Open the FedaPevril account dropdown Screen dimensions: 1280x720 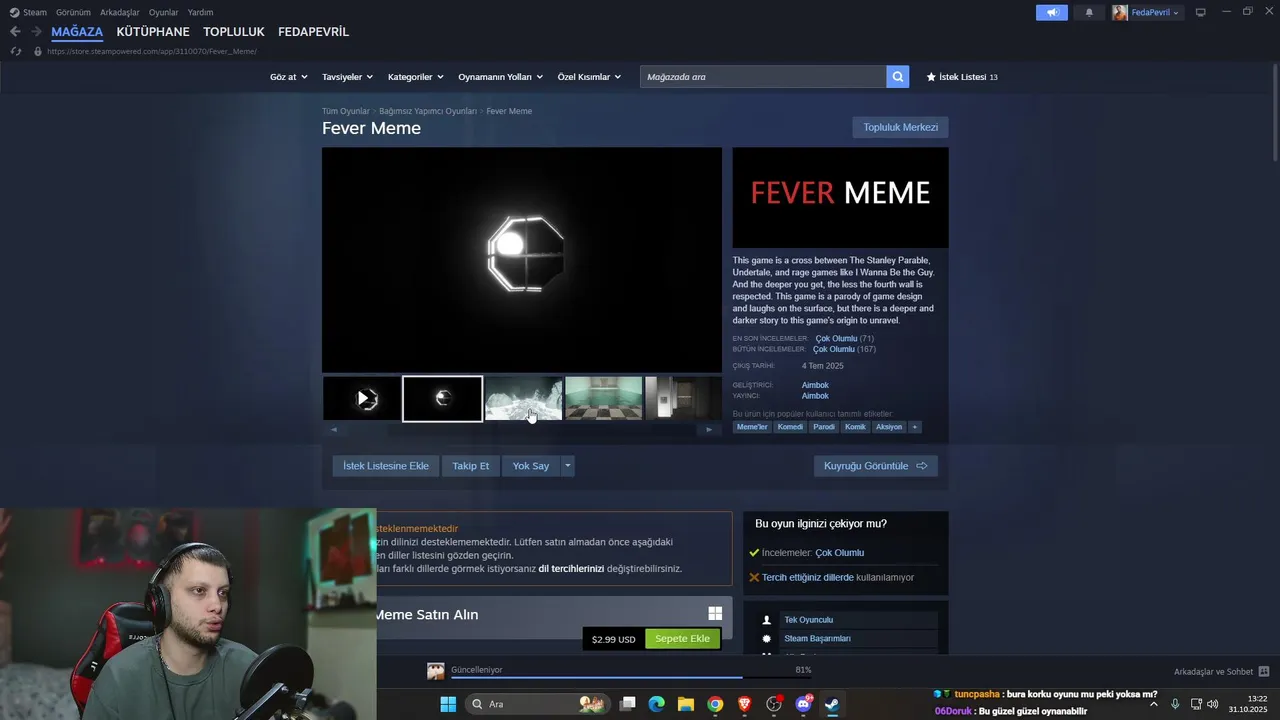tap(1147, 12)
